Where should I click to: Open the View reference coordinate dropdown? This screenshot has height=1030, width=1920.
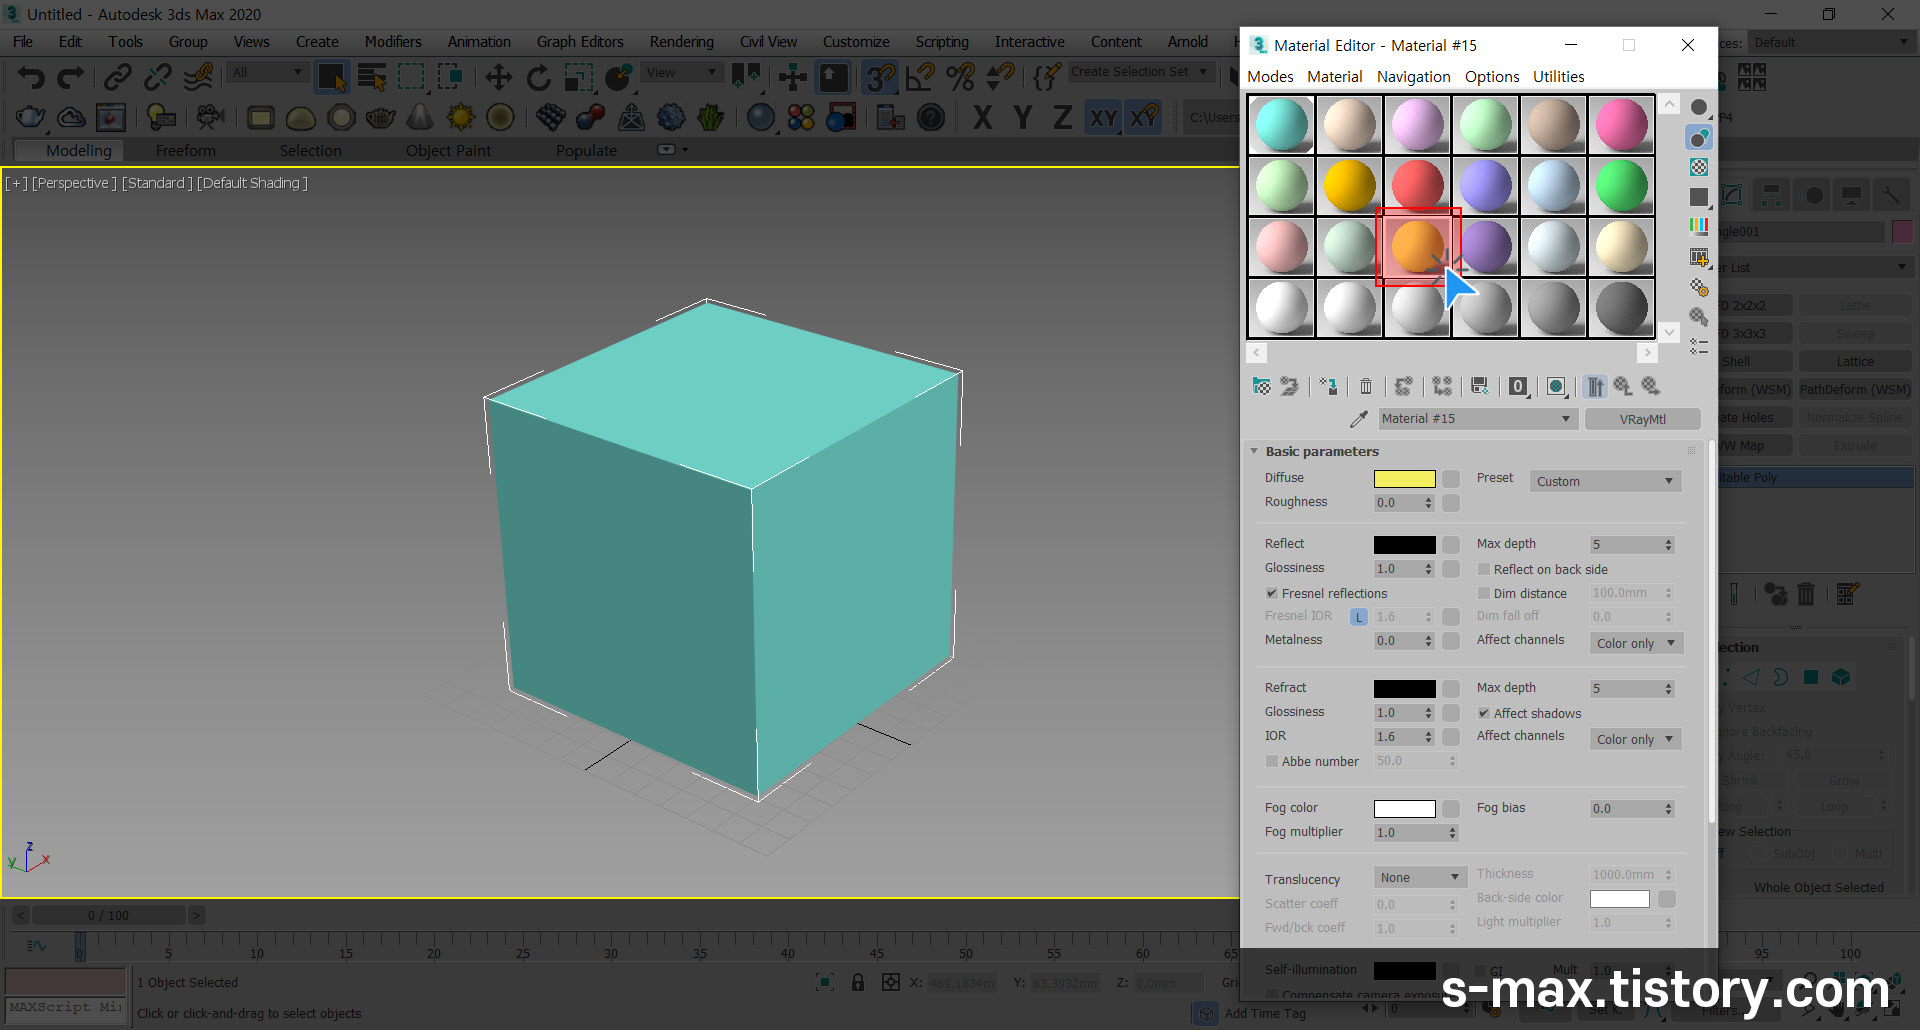click(682, 72)
